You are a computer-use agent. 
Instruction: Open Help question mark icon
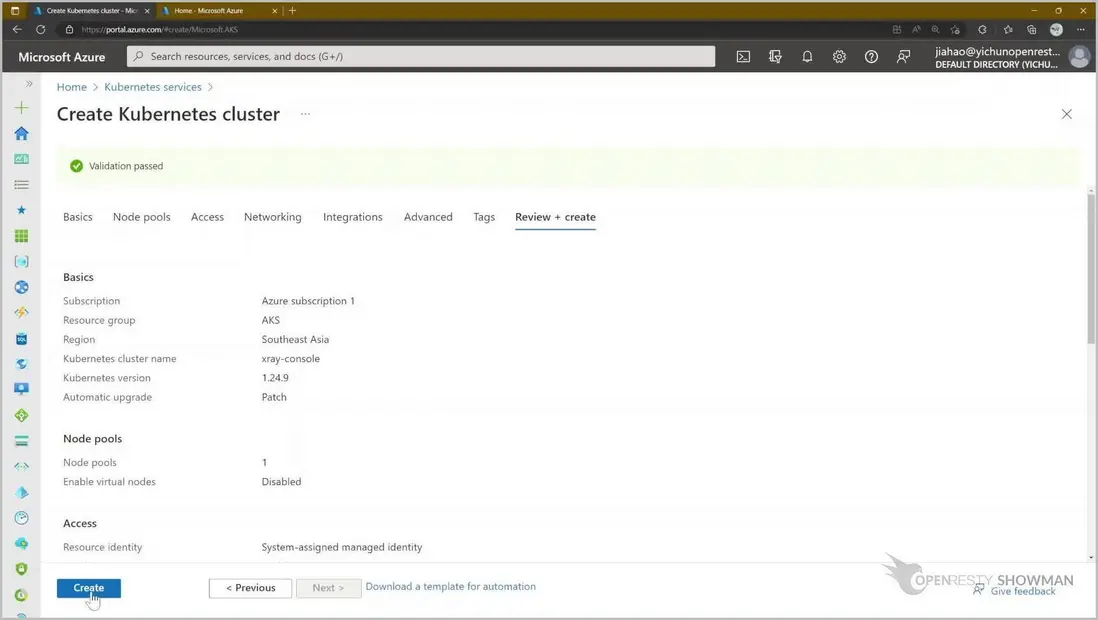[x=871, y=57]
